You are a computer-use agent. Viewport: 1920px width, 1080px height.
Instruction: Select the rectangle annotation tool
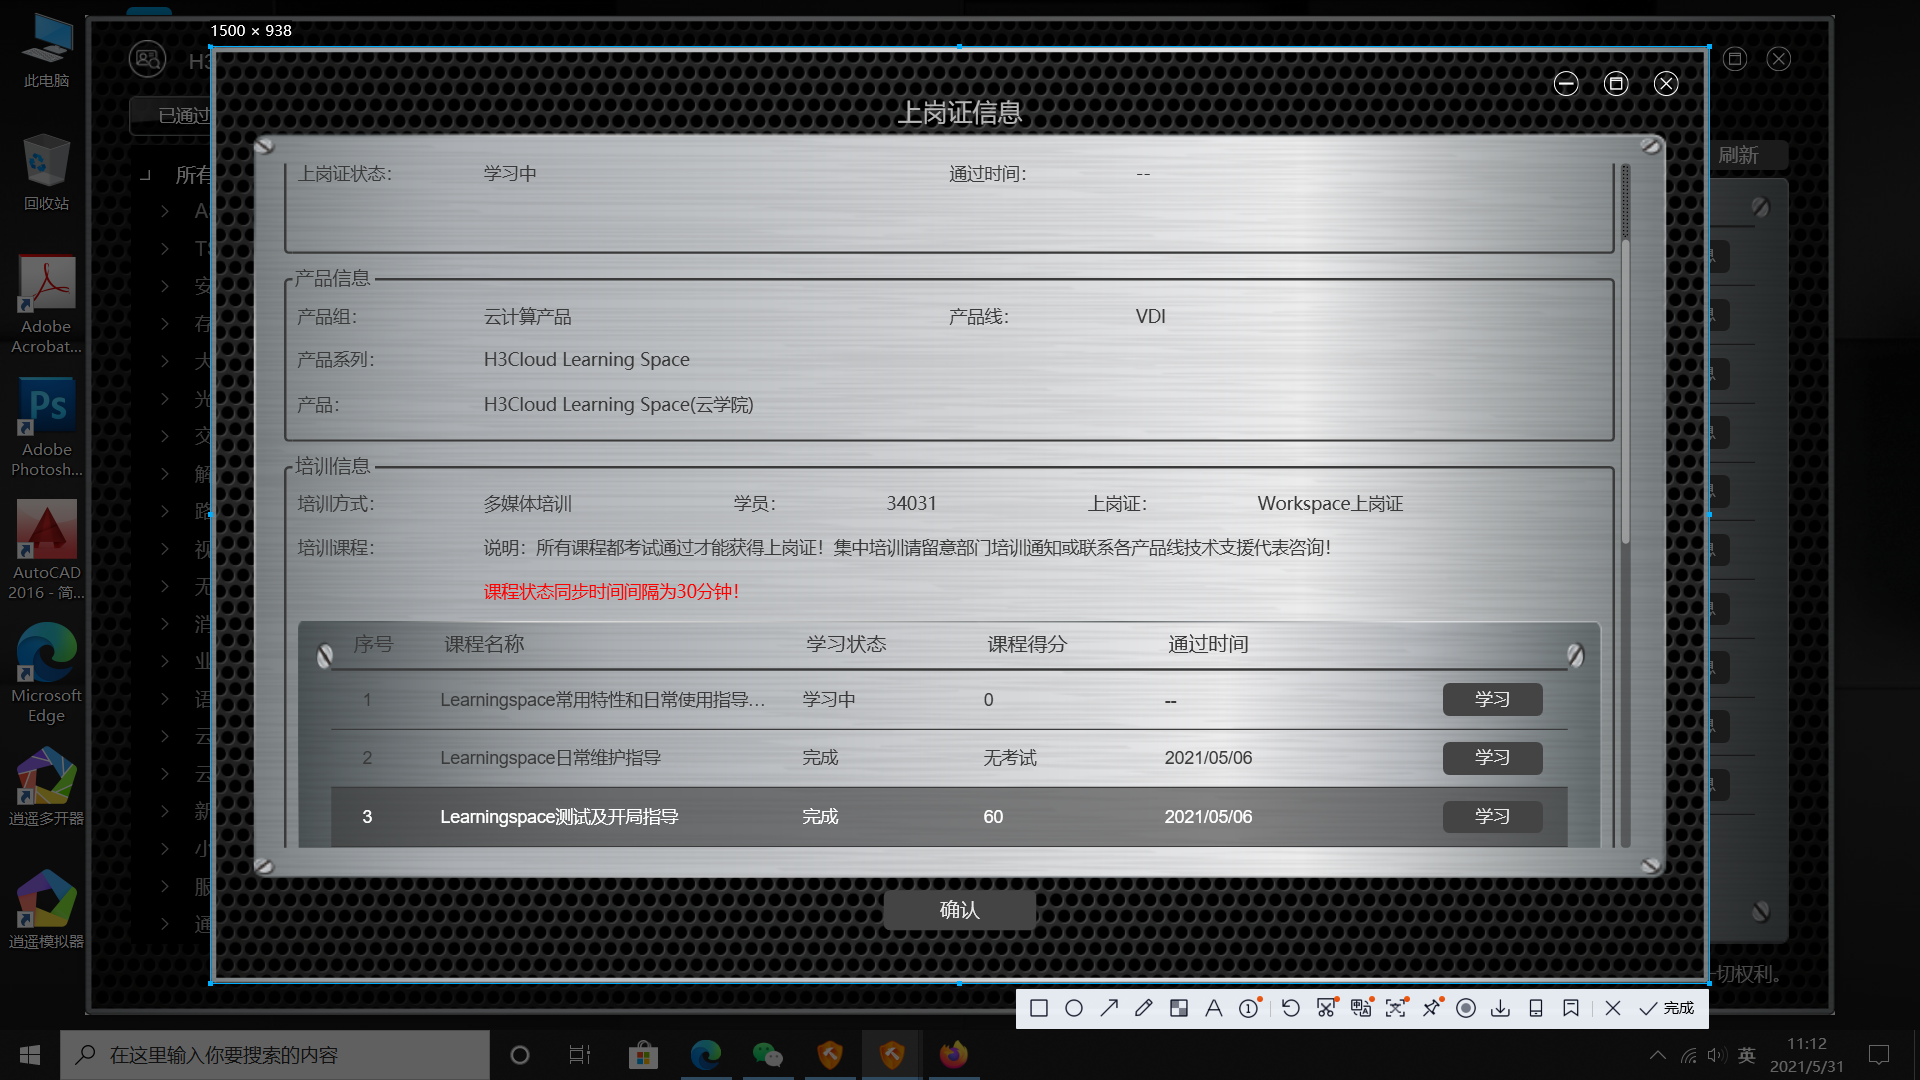(x=1039, y=1008)
